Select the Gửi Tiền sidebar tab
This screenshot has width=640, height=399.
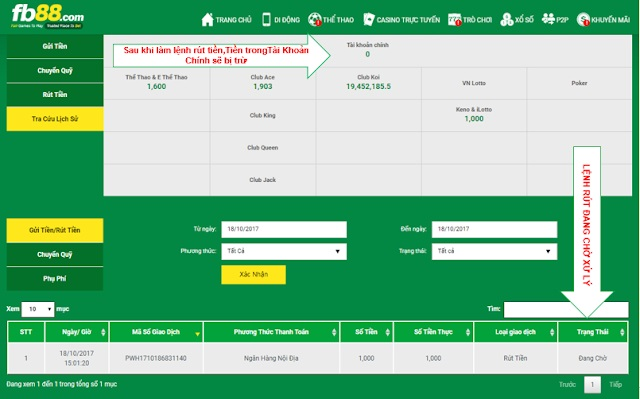click(x=55, y=46)
